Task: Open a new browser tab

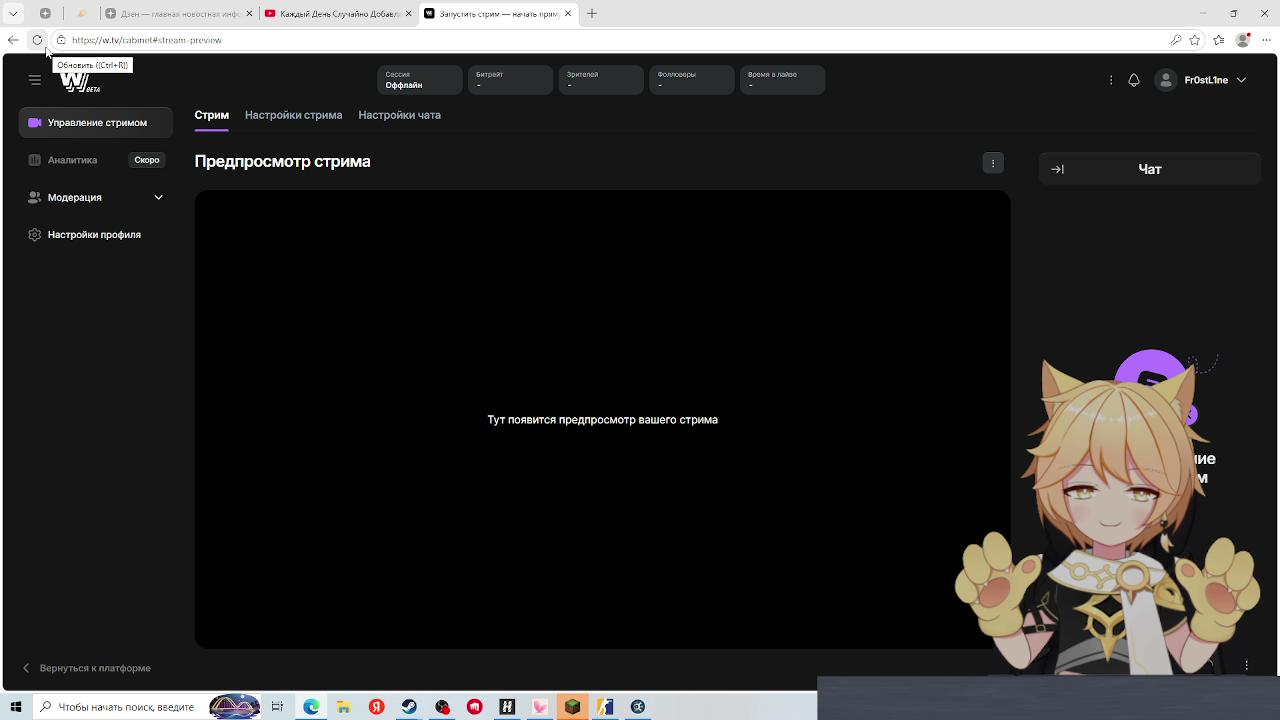Action: (x=592, y=14)
